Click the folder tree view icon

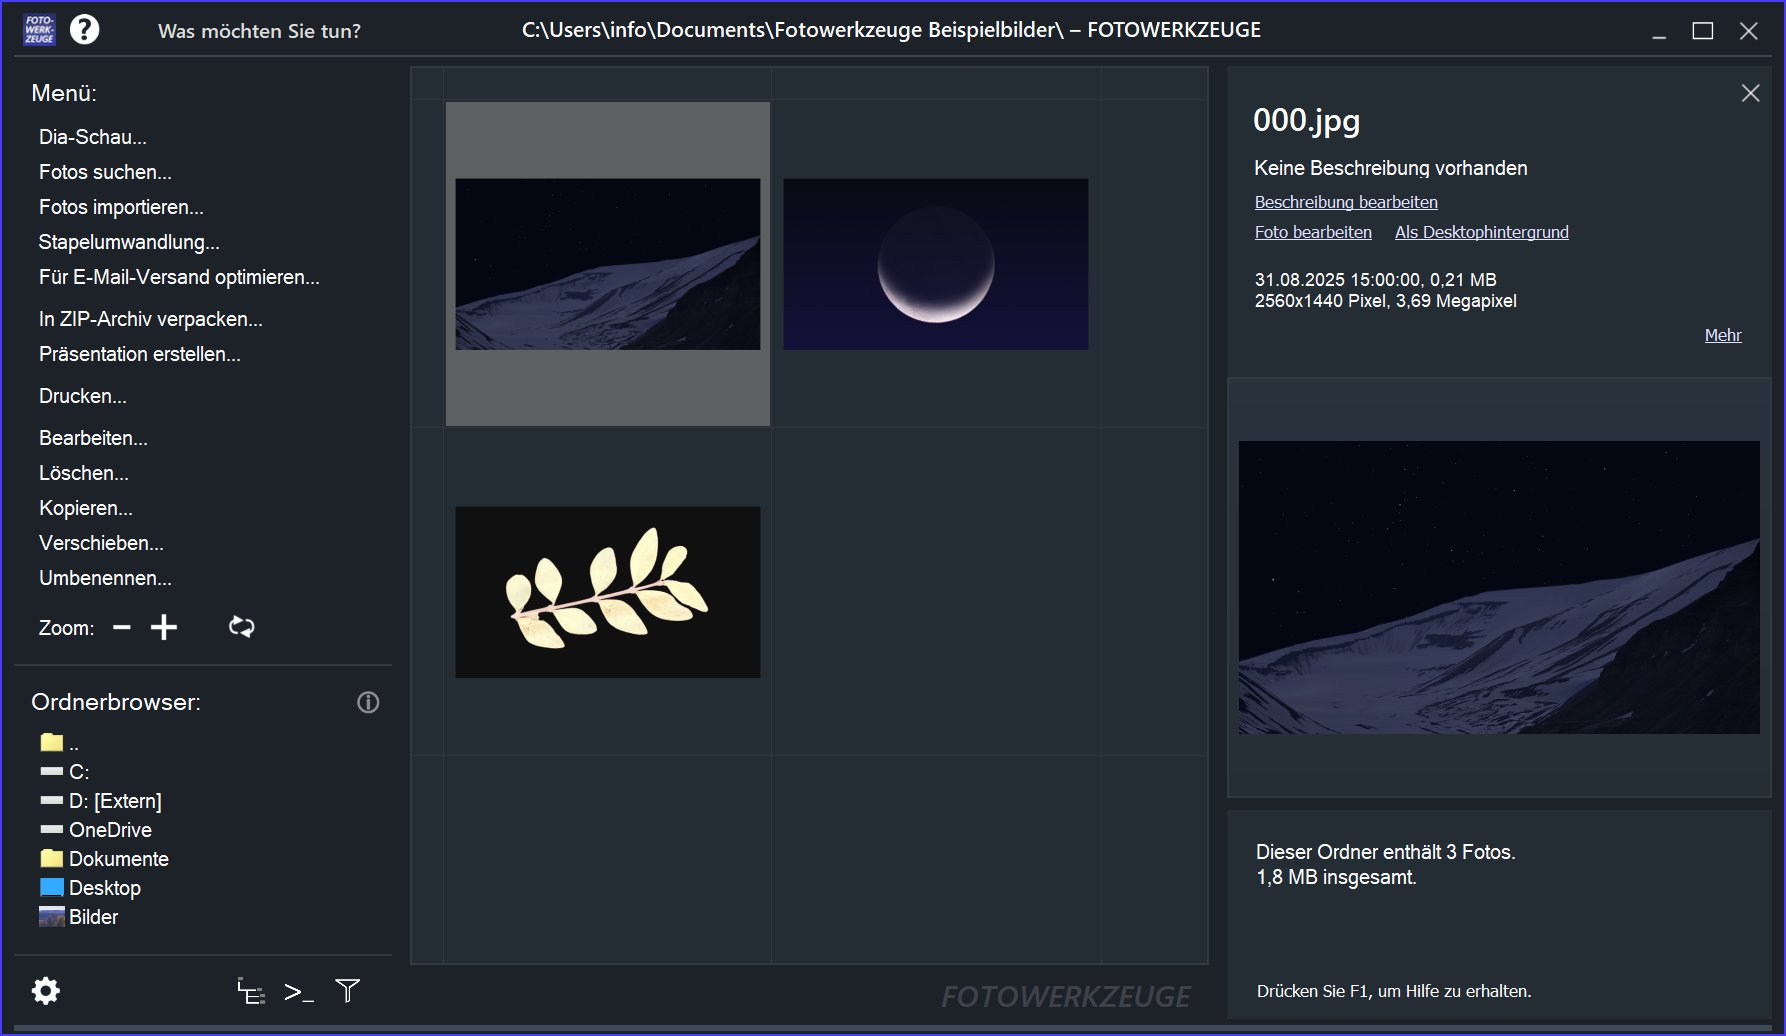tap(250, 991)
